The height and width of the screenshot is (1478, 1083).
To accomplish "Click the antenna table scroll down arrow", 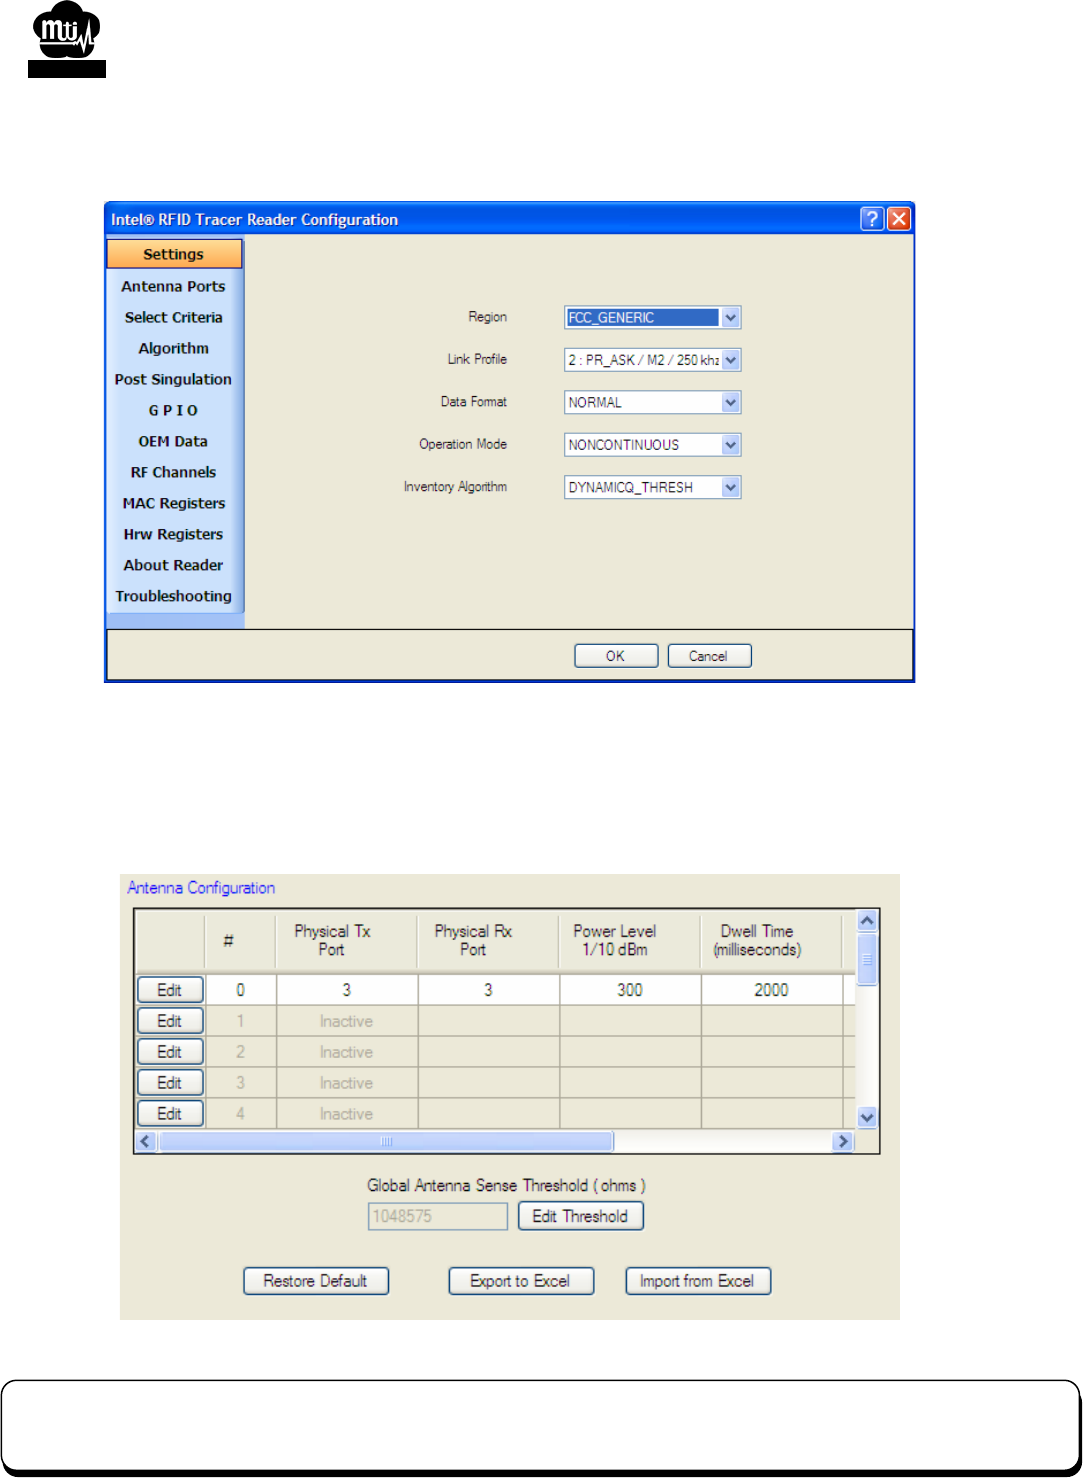I will (867, 1118).
